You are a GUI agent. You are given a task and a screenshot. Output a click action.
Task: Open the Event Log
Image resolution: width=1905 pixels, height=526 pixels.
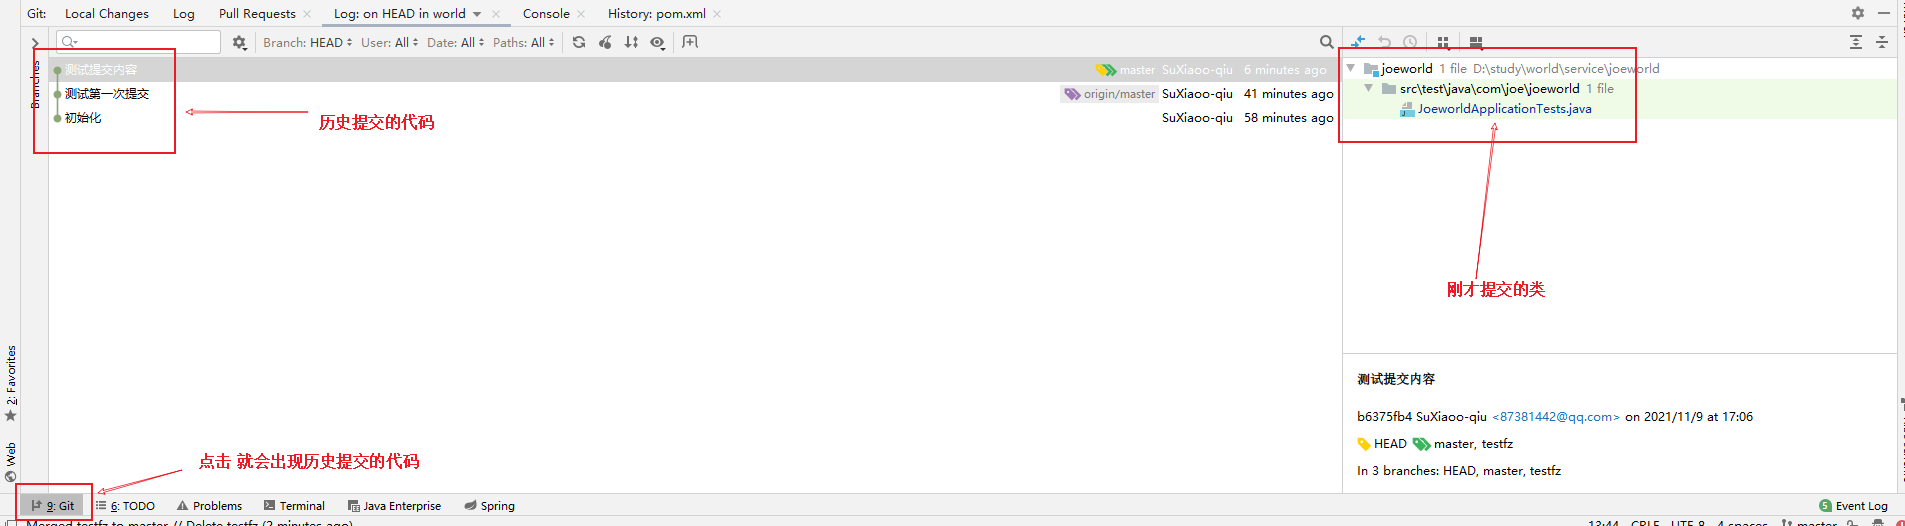(x=1854, y=506)
